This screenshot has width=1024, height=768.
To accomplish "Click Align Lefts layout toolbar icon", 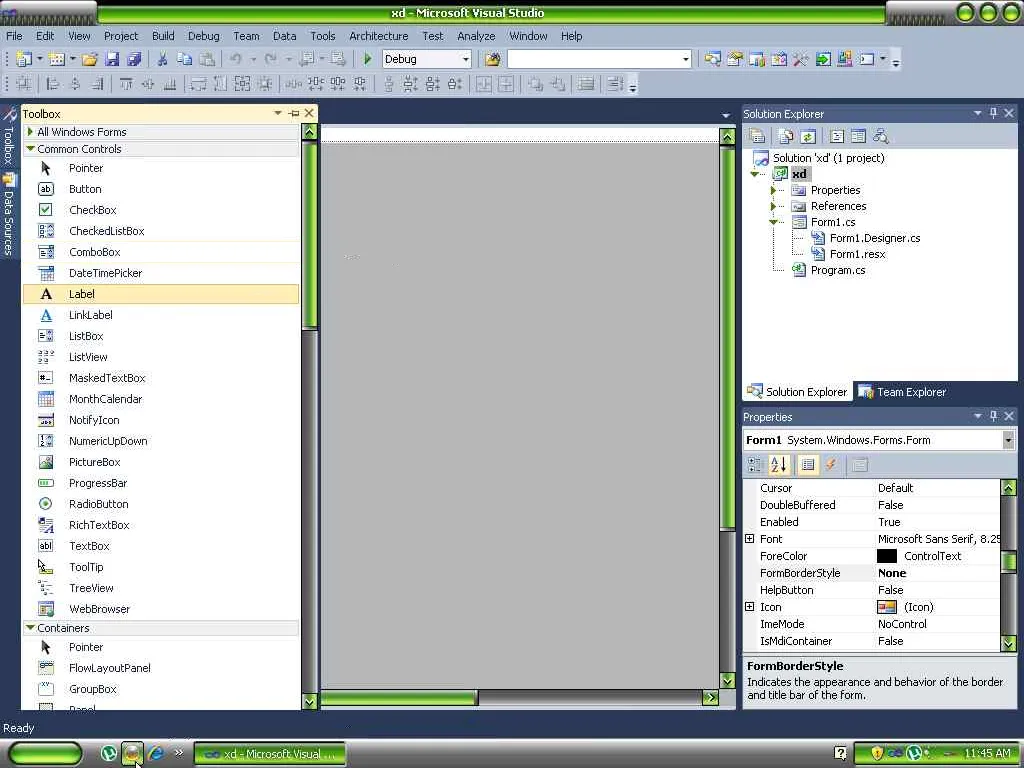I will (x=53, y=84).
